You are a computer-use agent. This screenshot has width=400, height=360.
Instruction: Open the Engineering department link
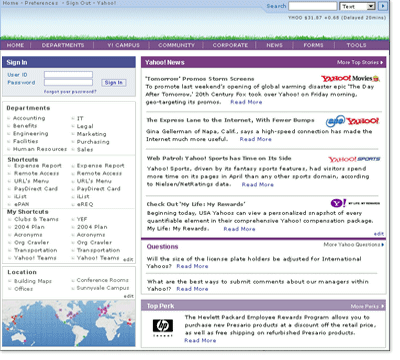click(30, 133)
